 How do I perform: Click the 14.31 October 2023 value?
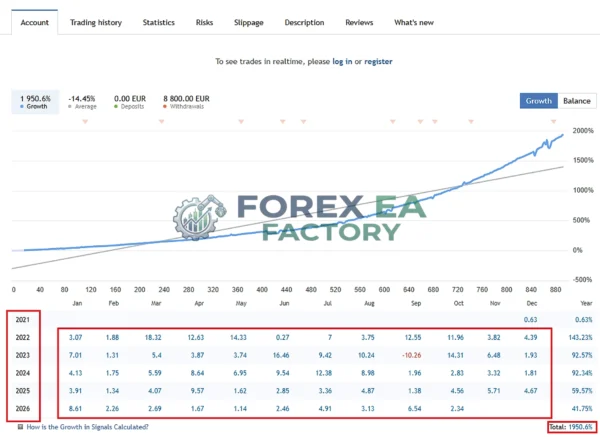coord(455,355)
